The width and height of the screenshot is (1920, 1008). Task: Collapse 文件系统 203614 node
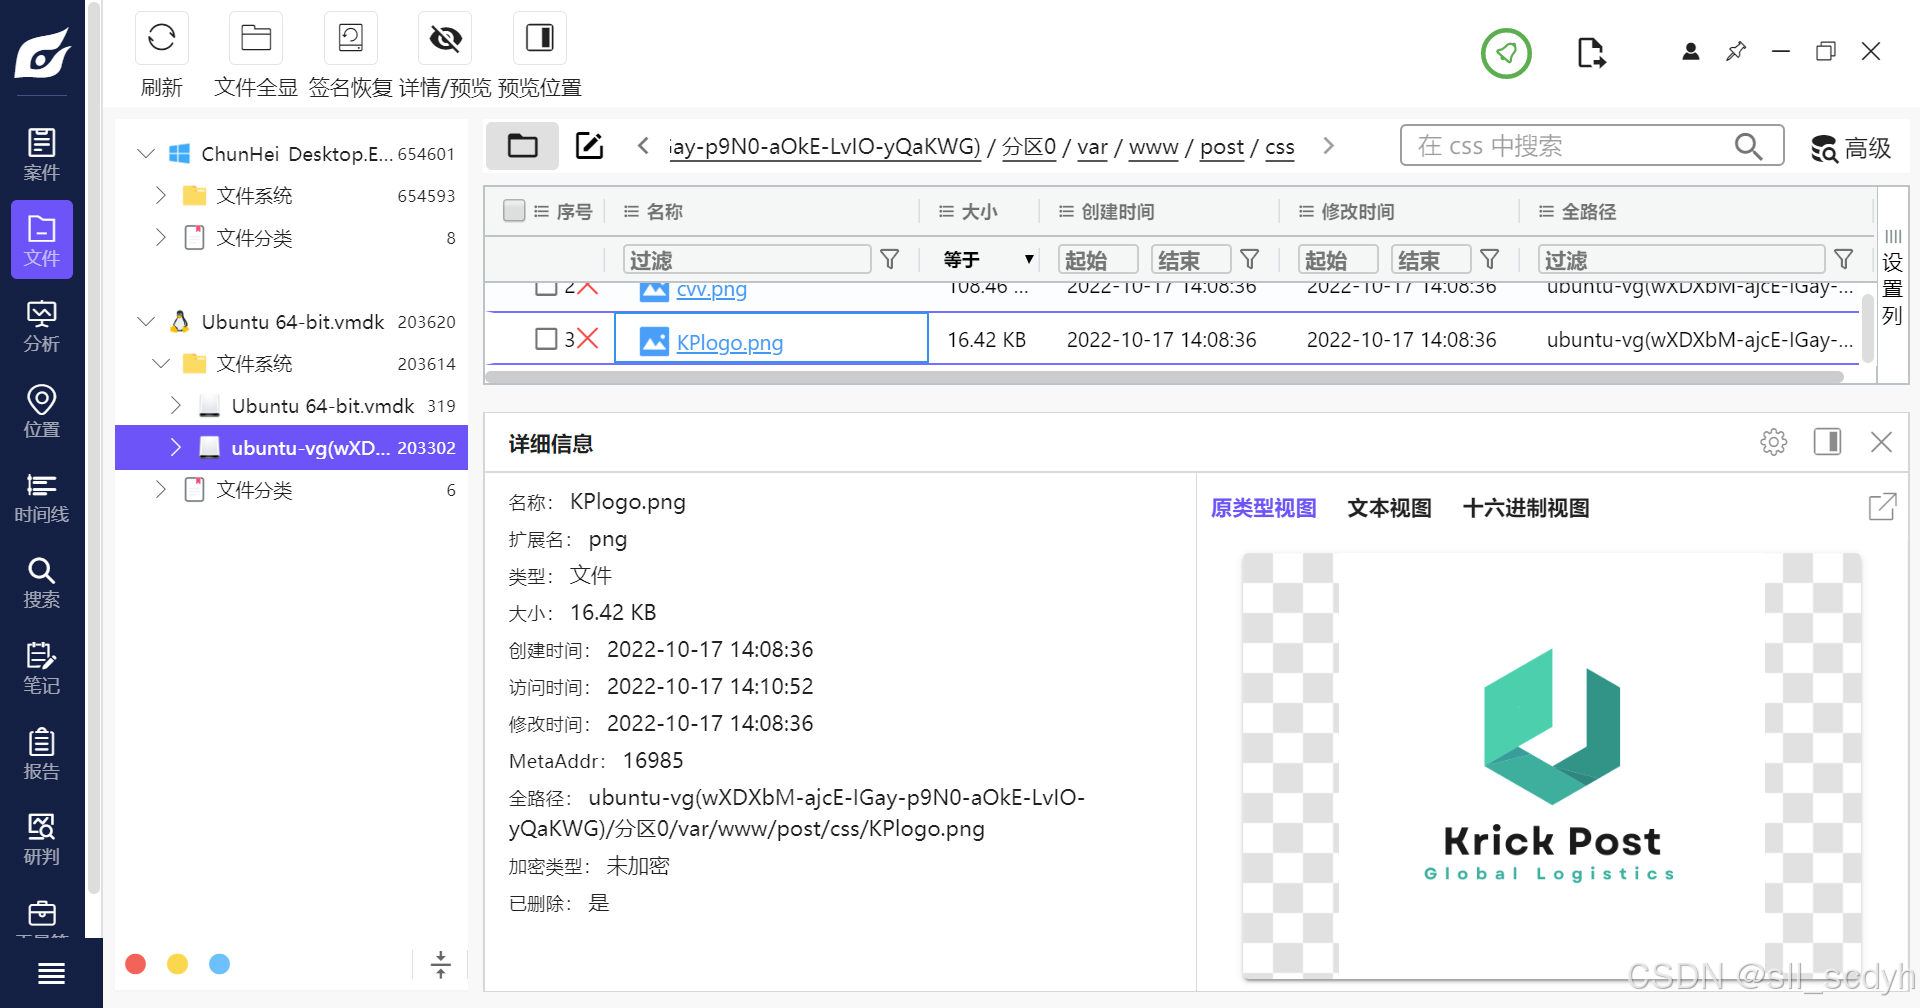[161, 363]
